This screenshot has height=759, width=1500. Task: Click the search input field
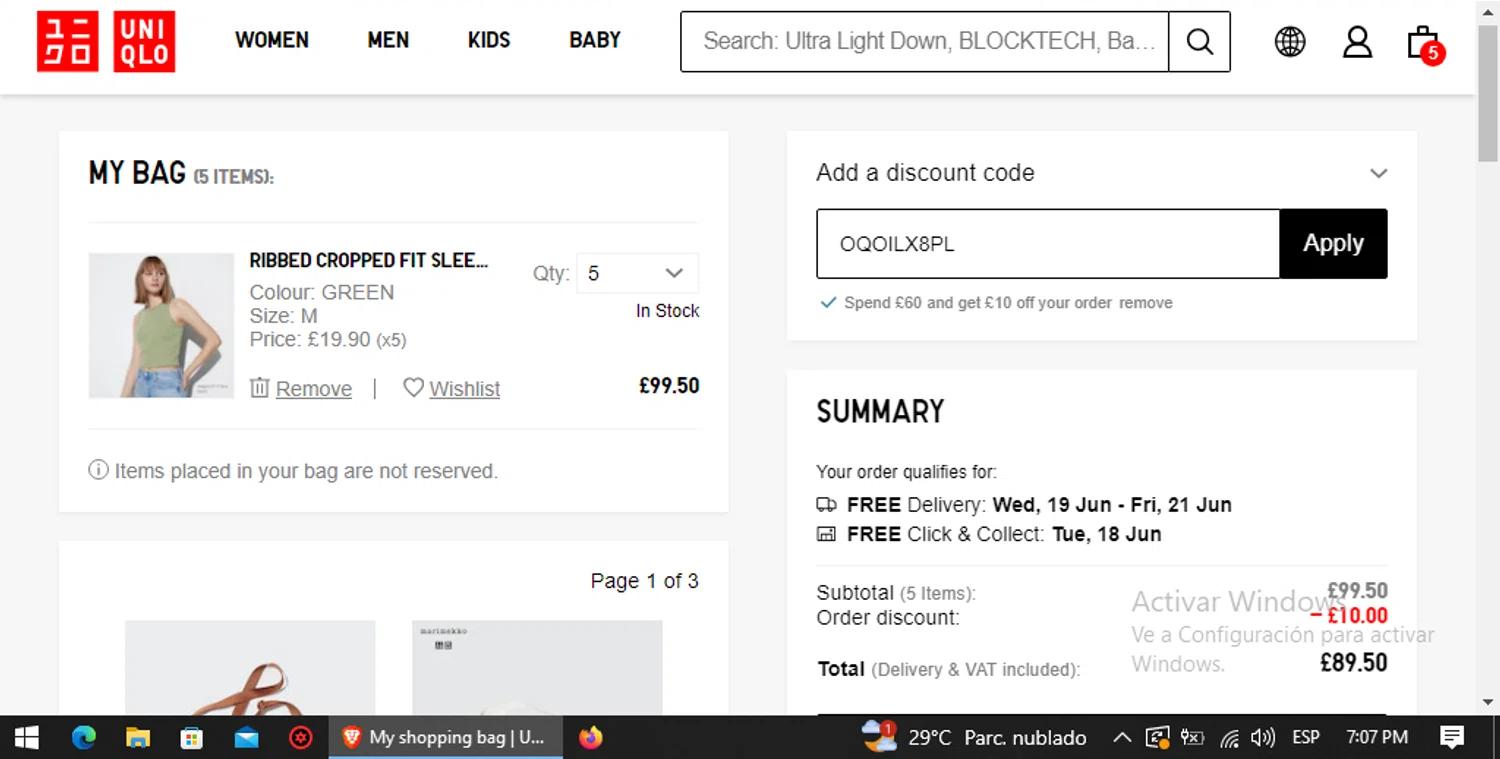pos(925,41)
